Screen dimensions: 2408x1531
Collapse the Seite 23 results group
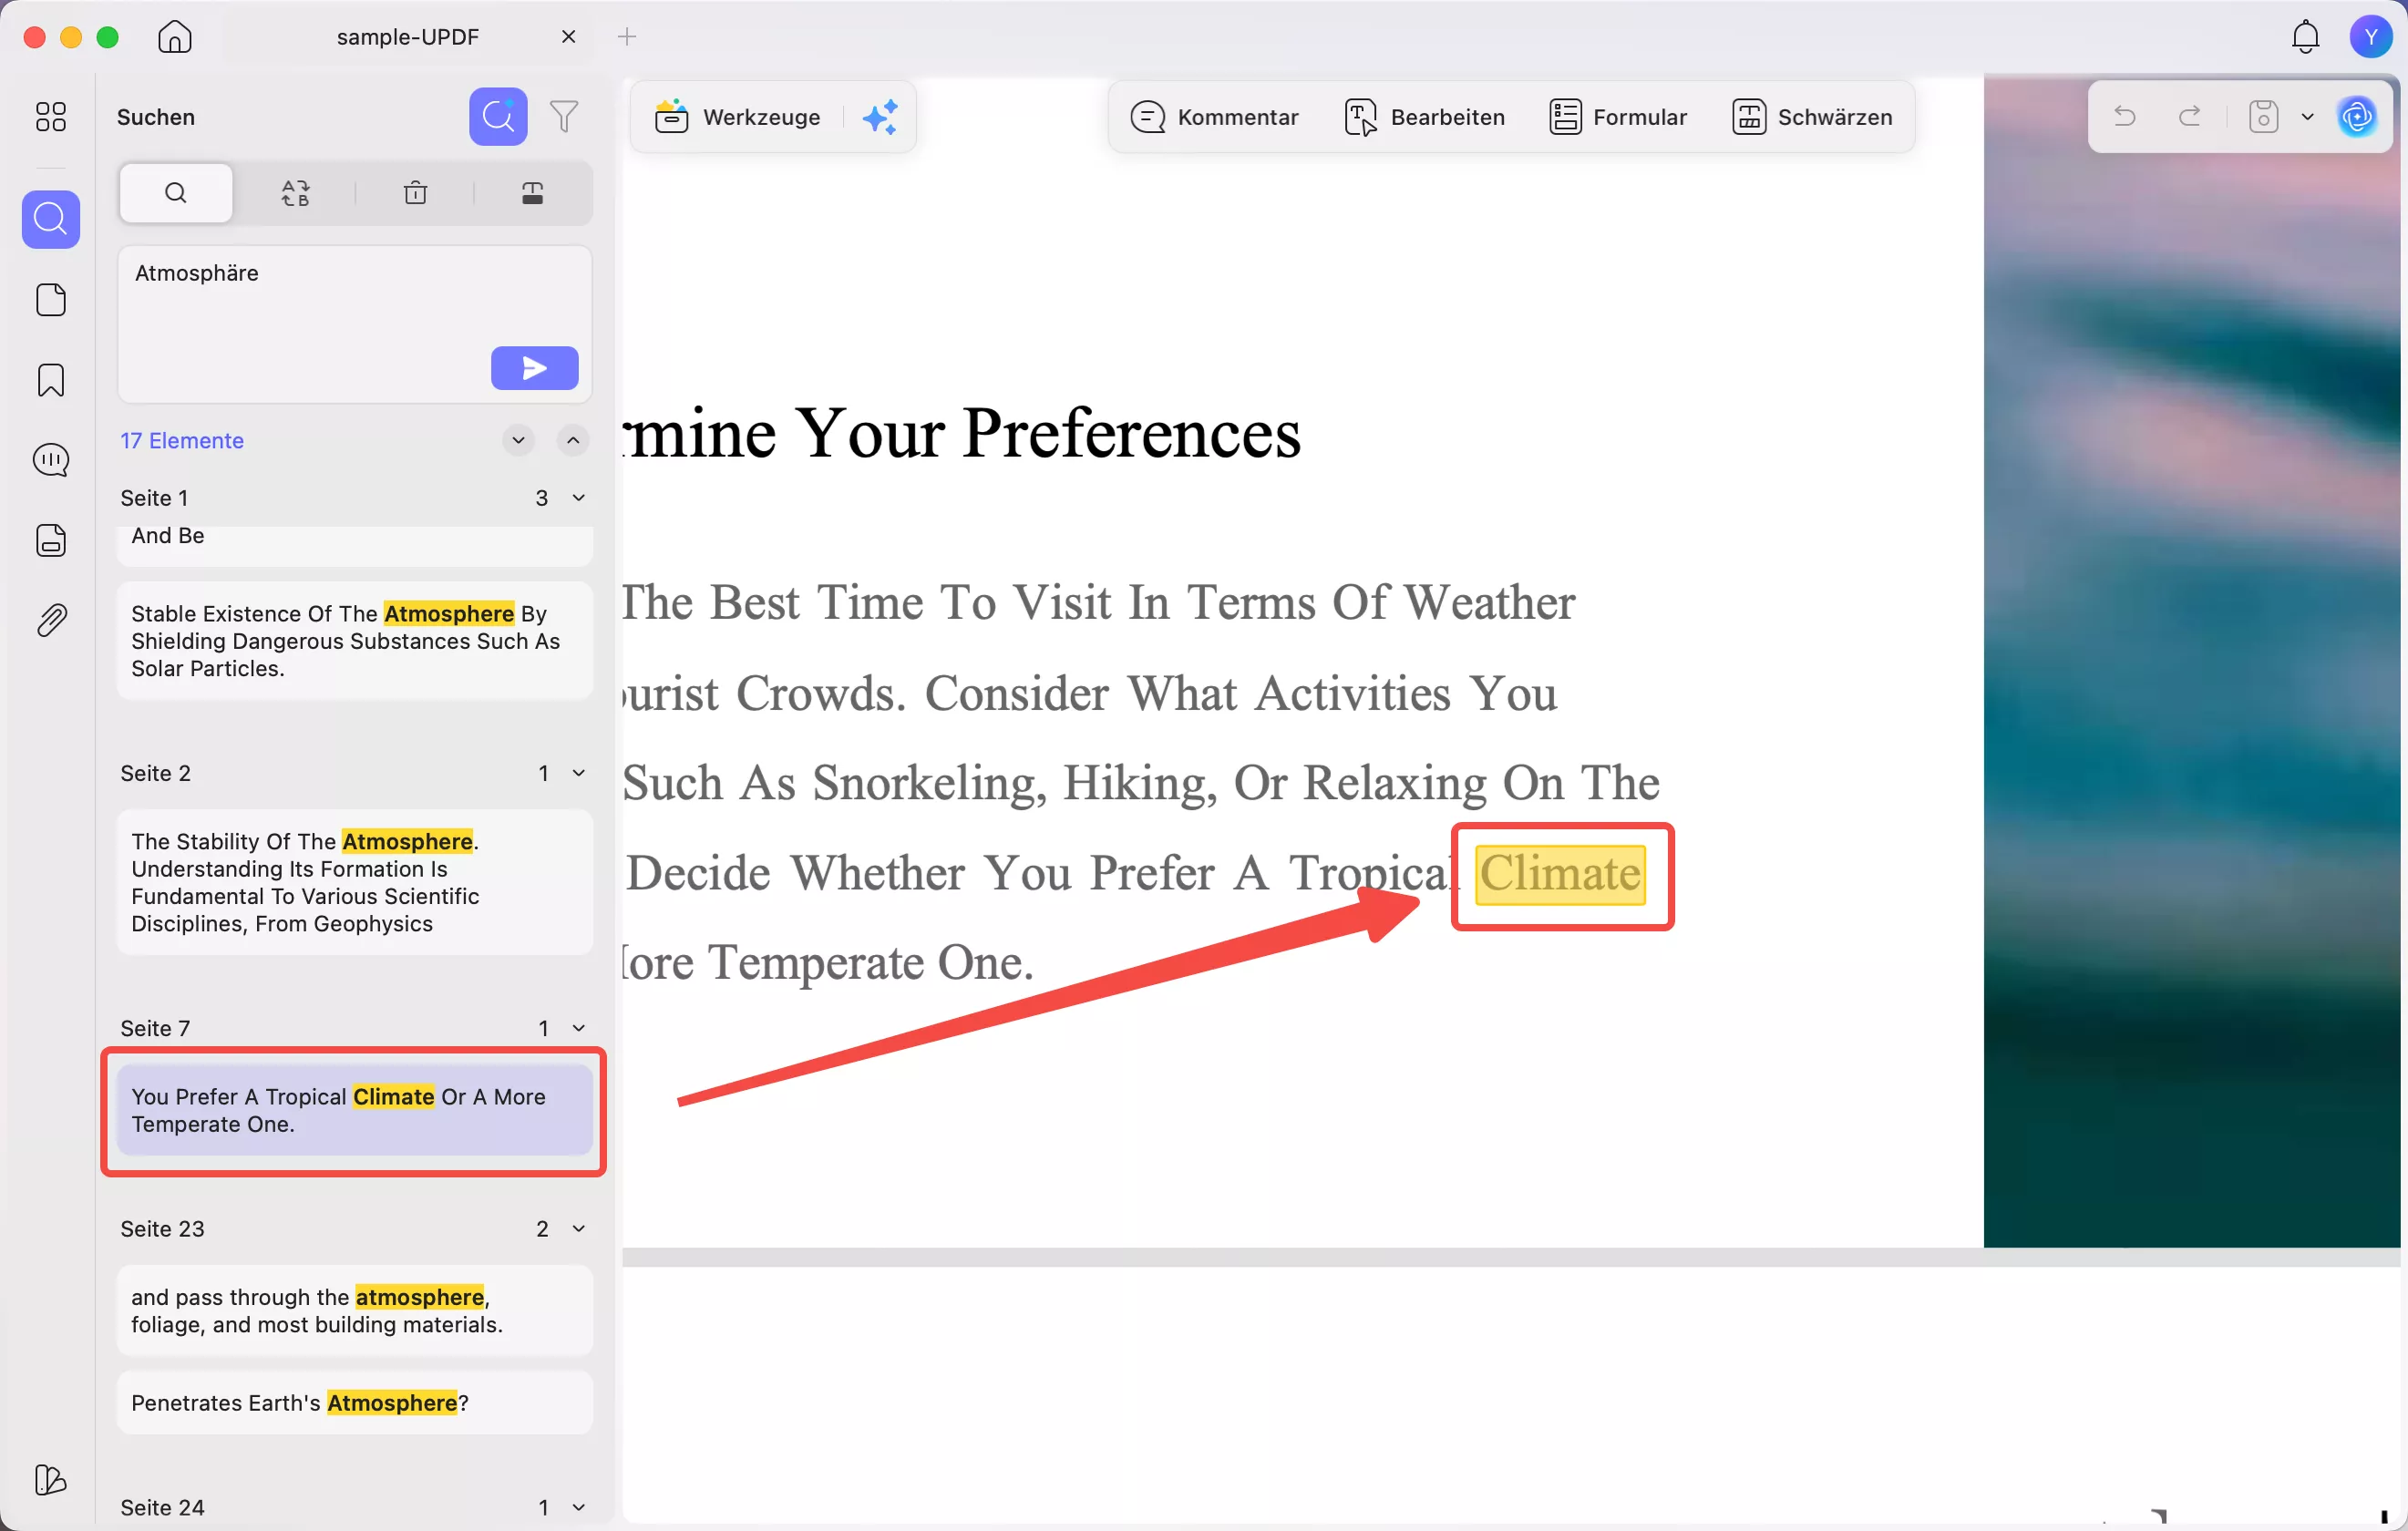(x=578, y=1229)
